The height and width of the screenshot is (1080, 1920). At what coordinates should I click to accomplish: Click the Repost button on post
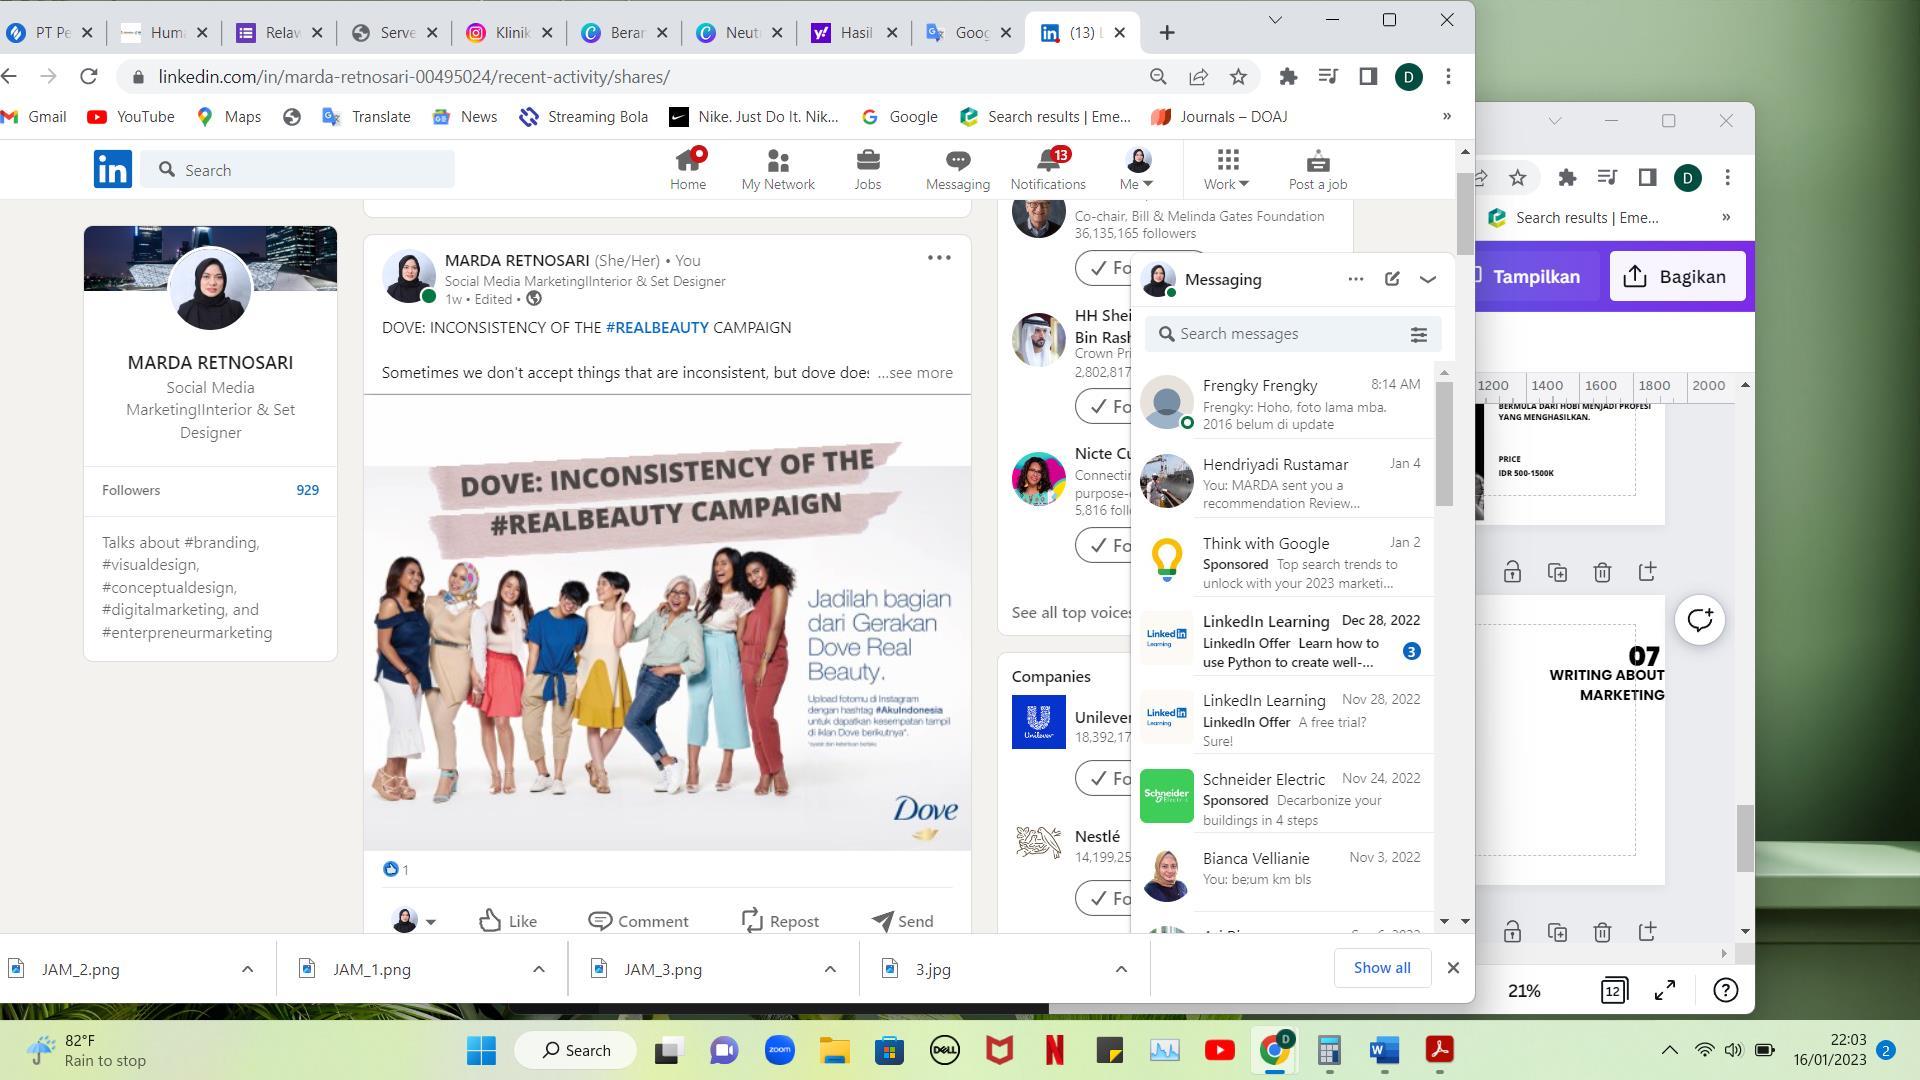(x=780, y=921)
